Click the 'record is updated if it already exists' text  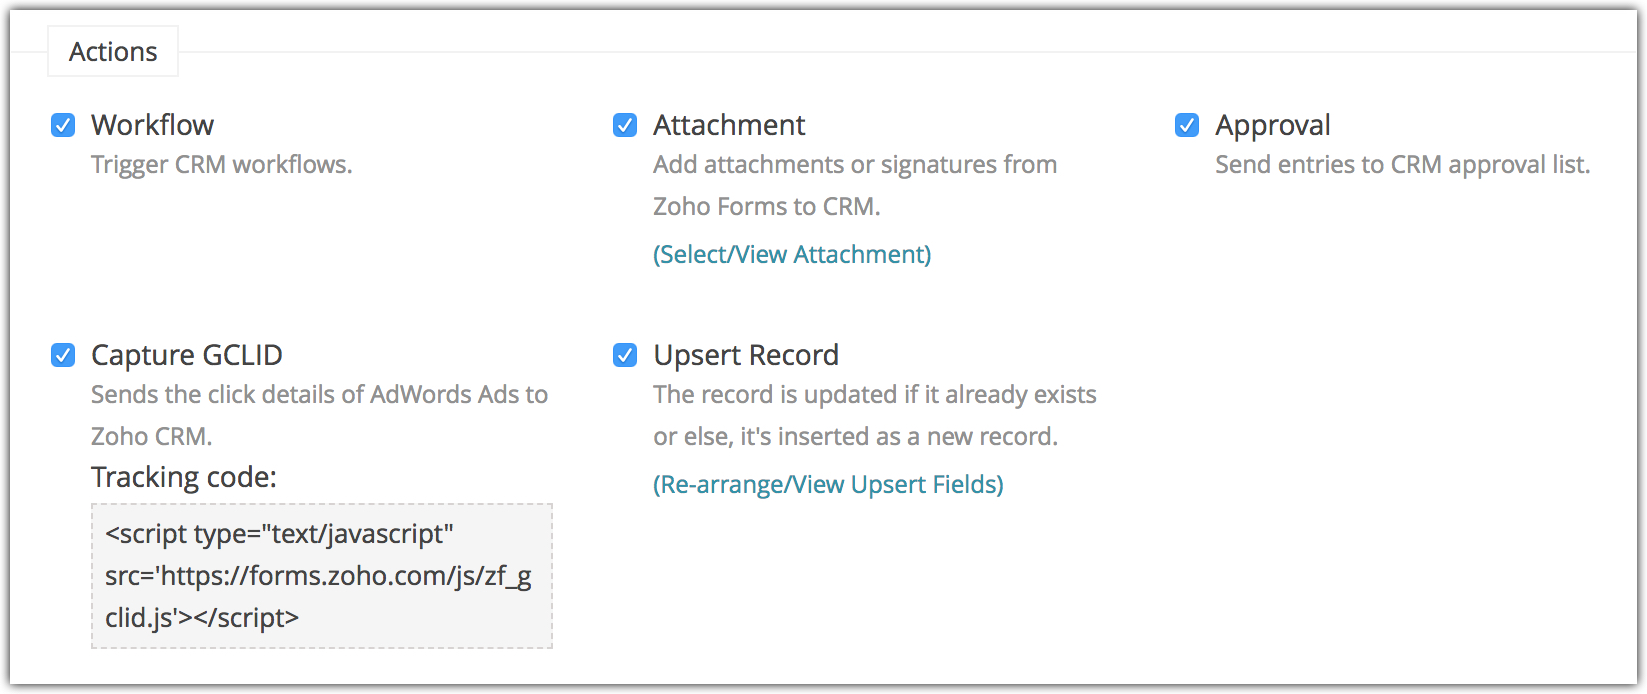click(875, 395)
